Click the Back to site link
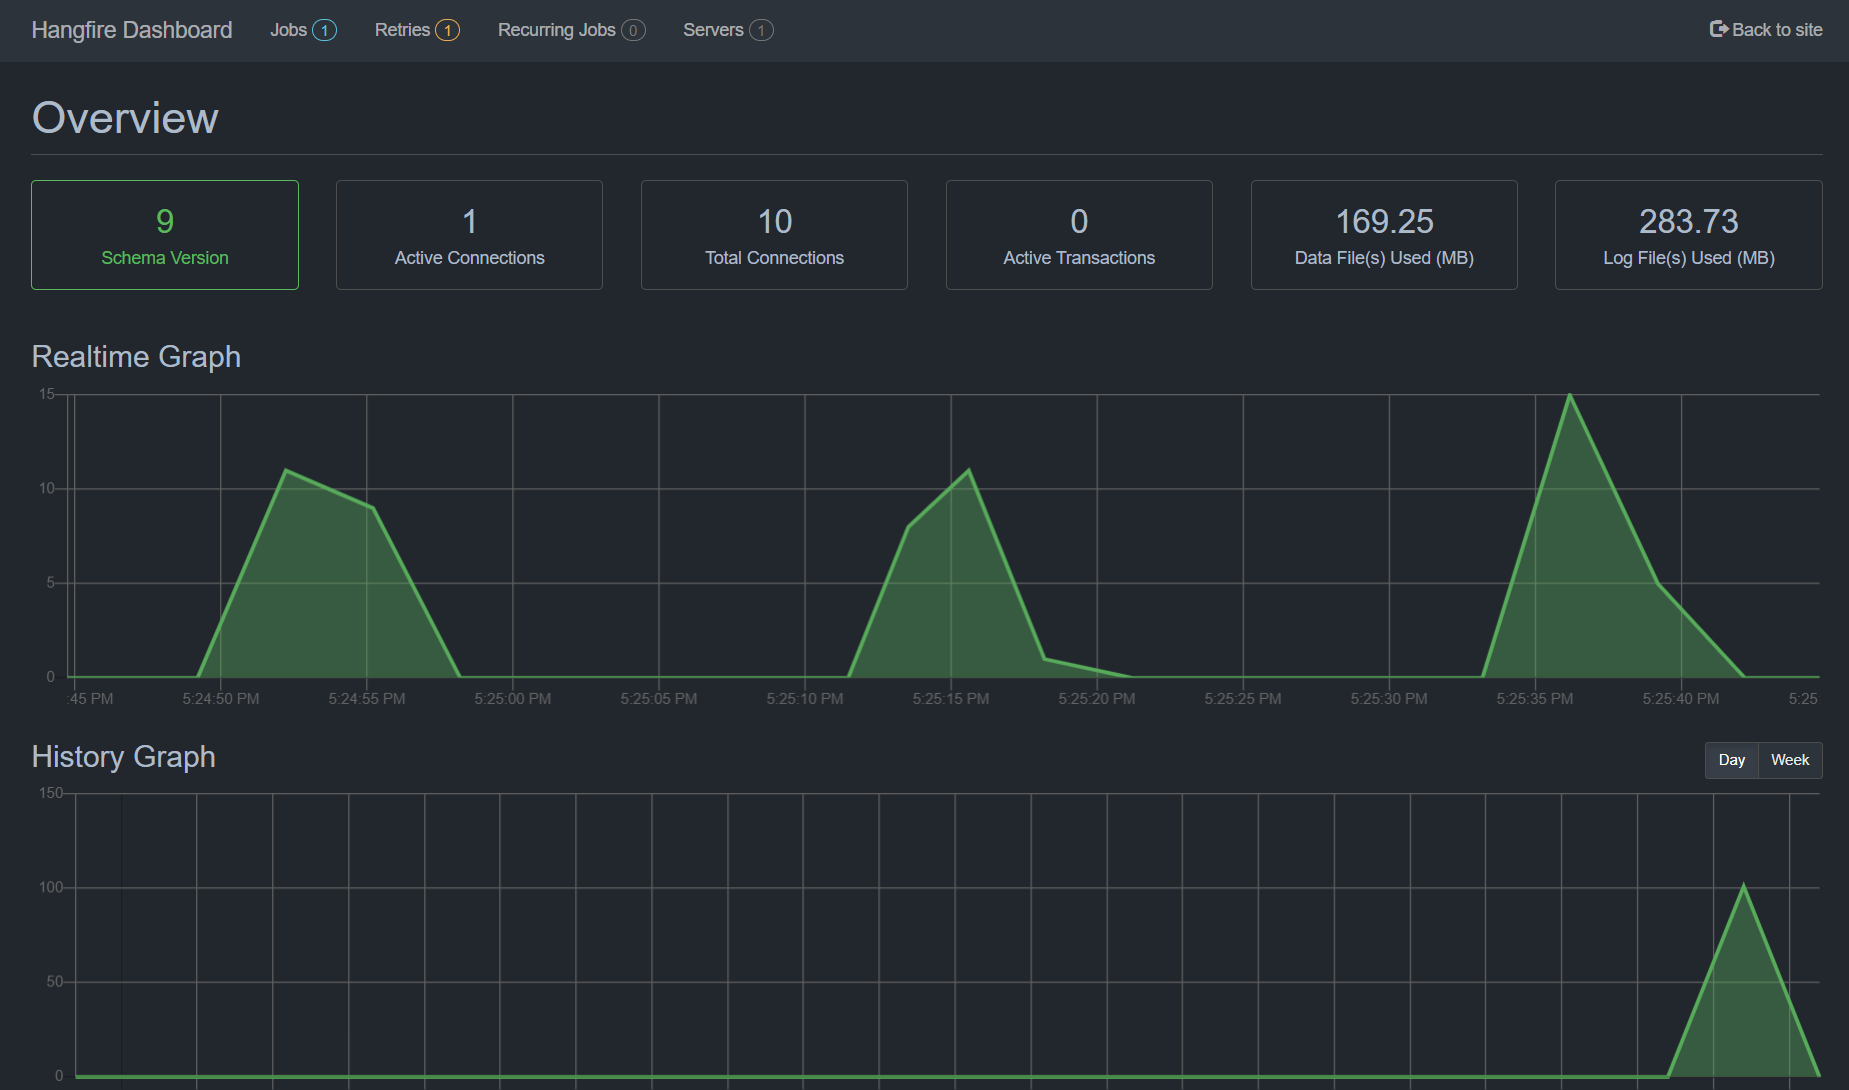1849x1090 pixels. [x=1776, y=30]
